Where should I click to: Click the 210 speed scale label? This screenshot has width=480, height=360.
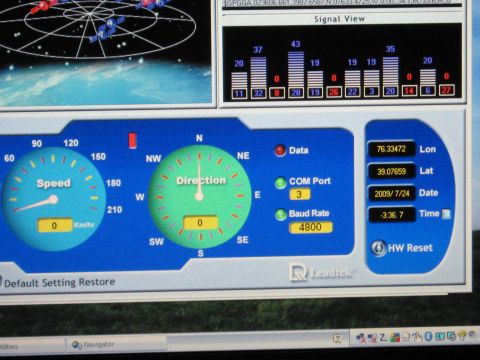click(x=114, y=210)
